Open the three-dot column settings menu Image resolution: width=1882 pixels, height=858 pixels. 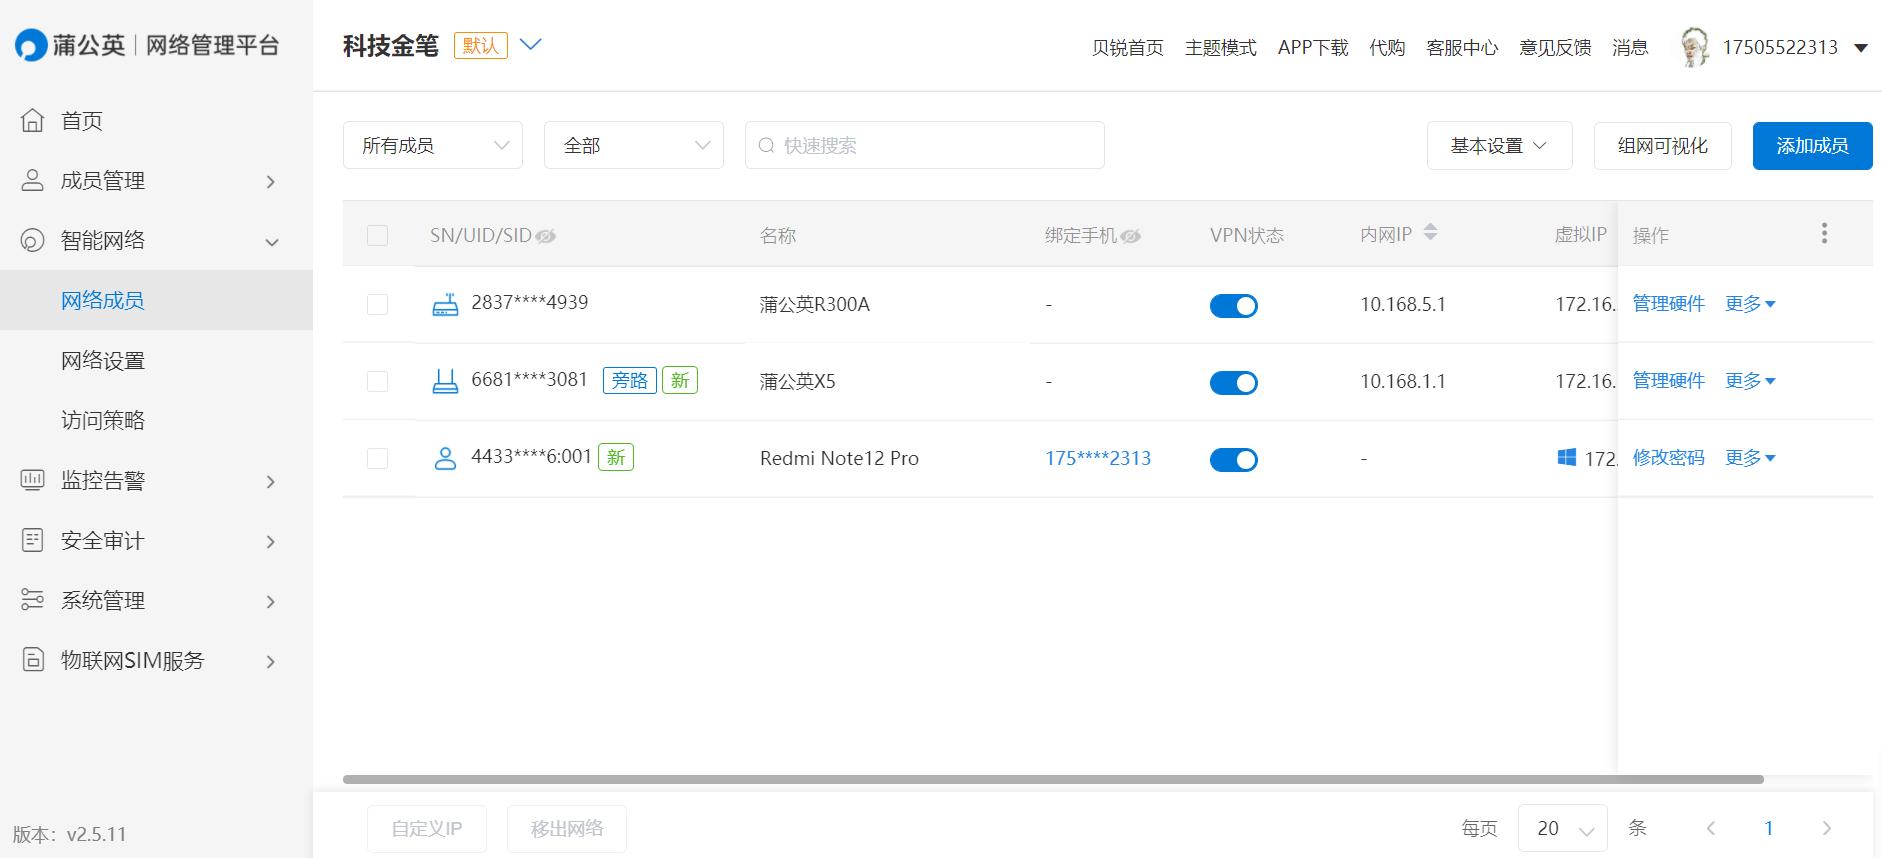(1824, 233)
